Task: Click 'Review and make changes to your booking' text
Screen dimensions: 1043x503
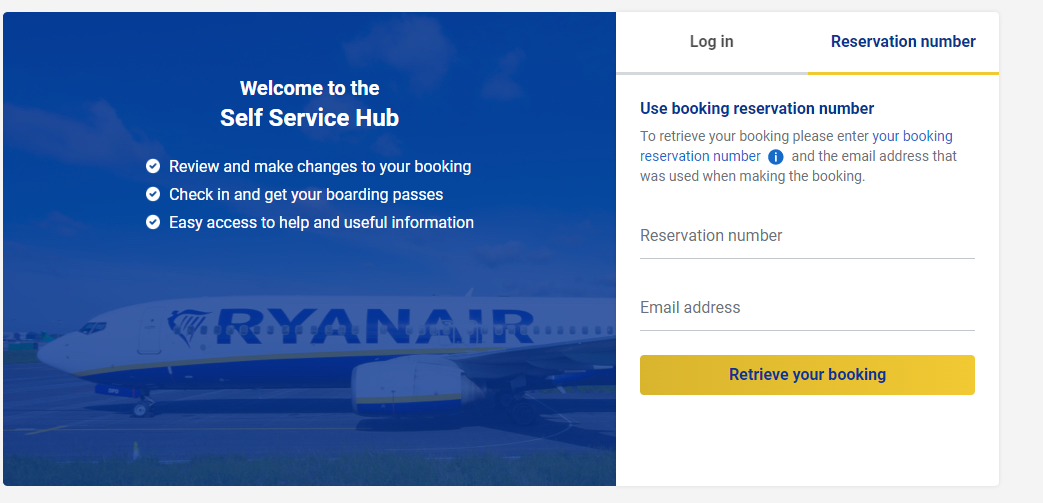Action: (x=320, y=166)
